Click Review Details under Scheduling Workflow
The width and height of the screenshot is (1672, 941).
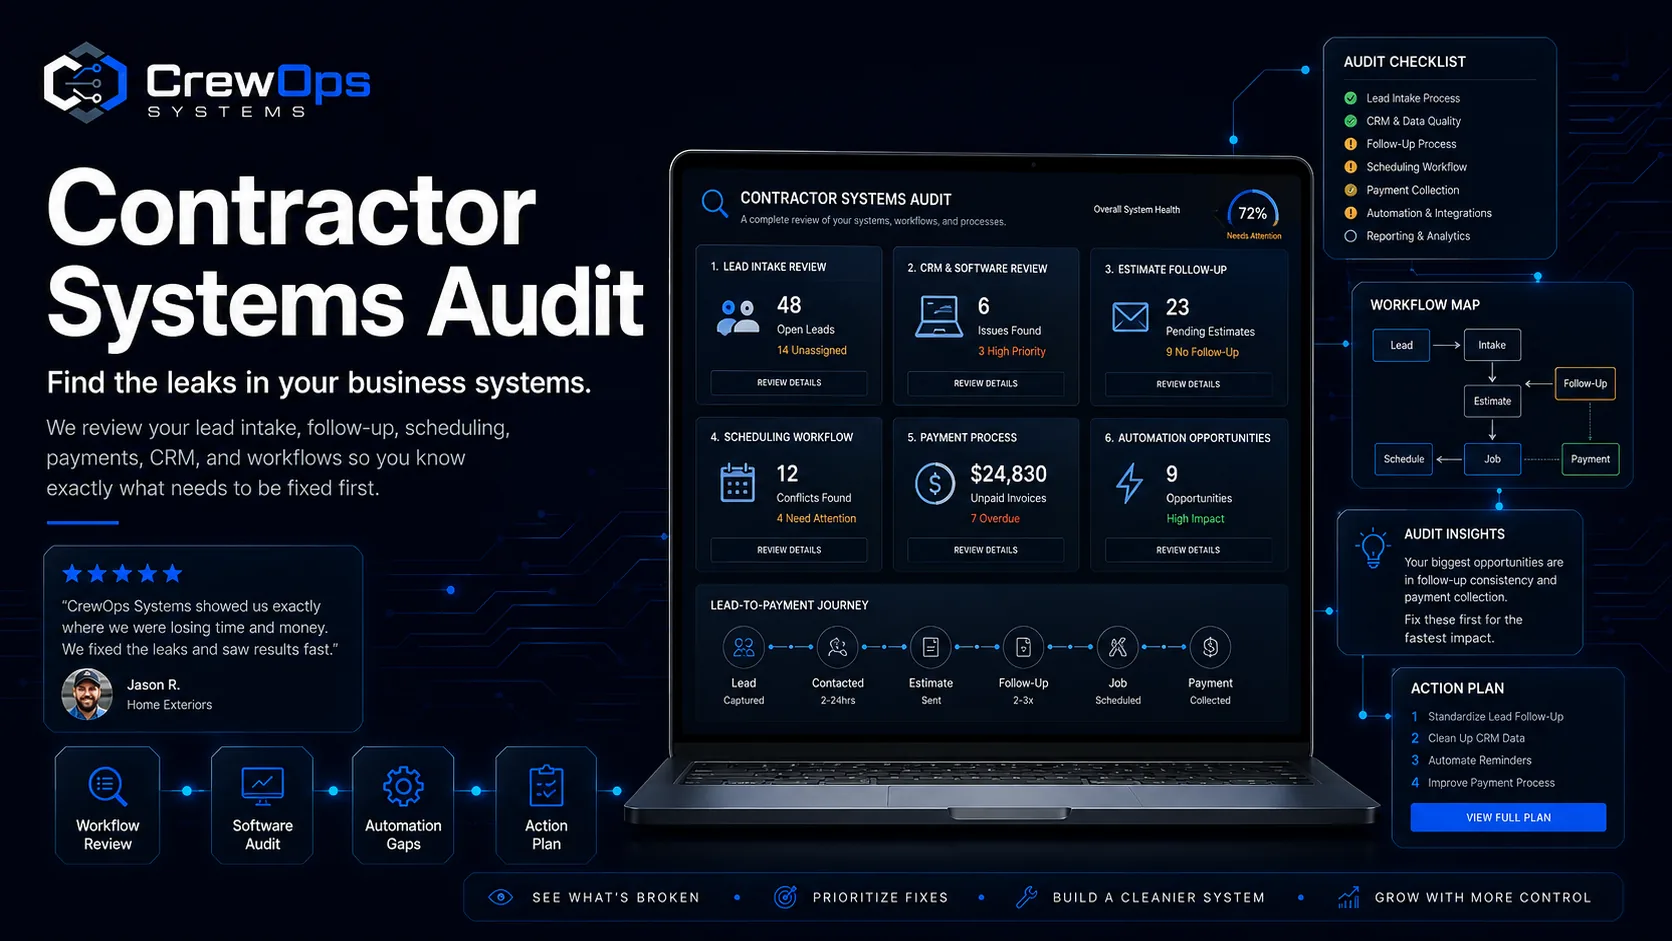point(789,550)
